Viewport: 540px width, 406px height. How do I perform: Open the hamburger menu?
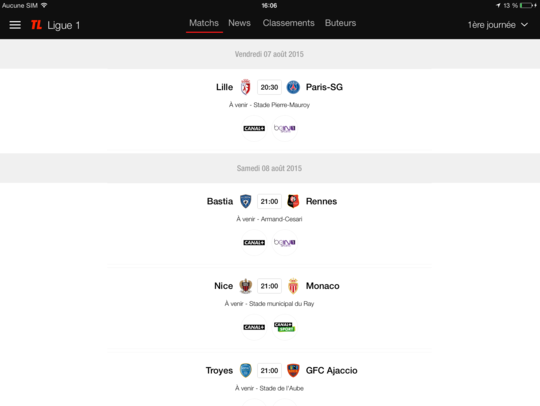click(15, 25)
